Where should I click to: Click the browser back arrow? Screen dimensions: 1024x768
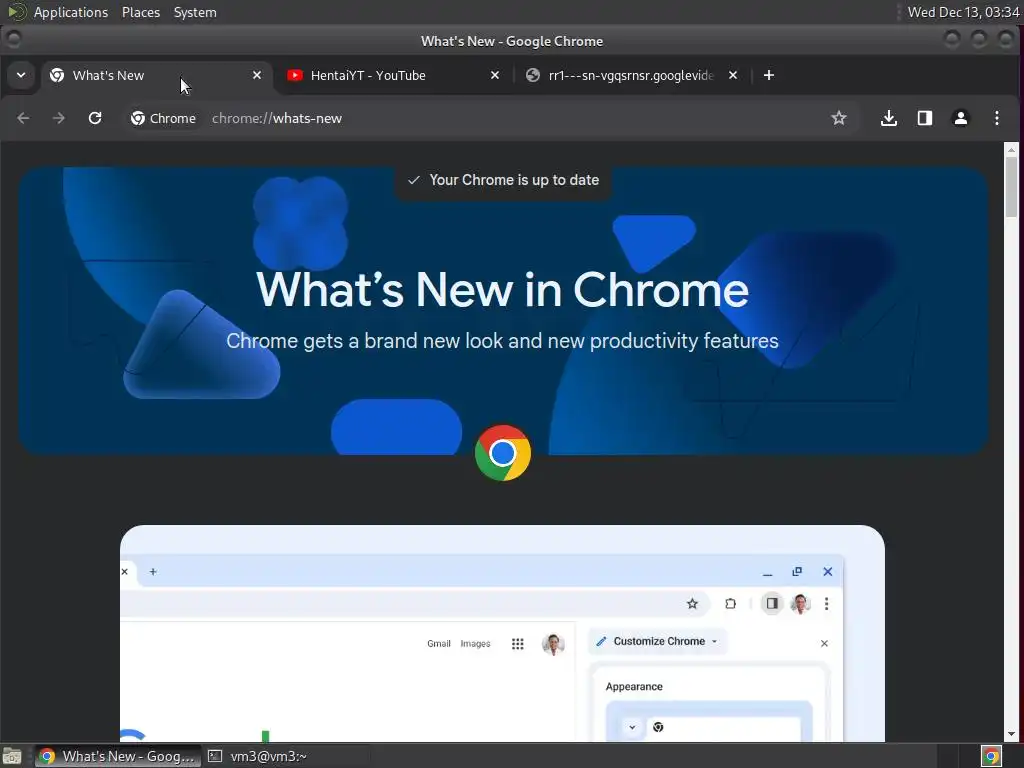click(24, 118)
